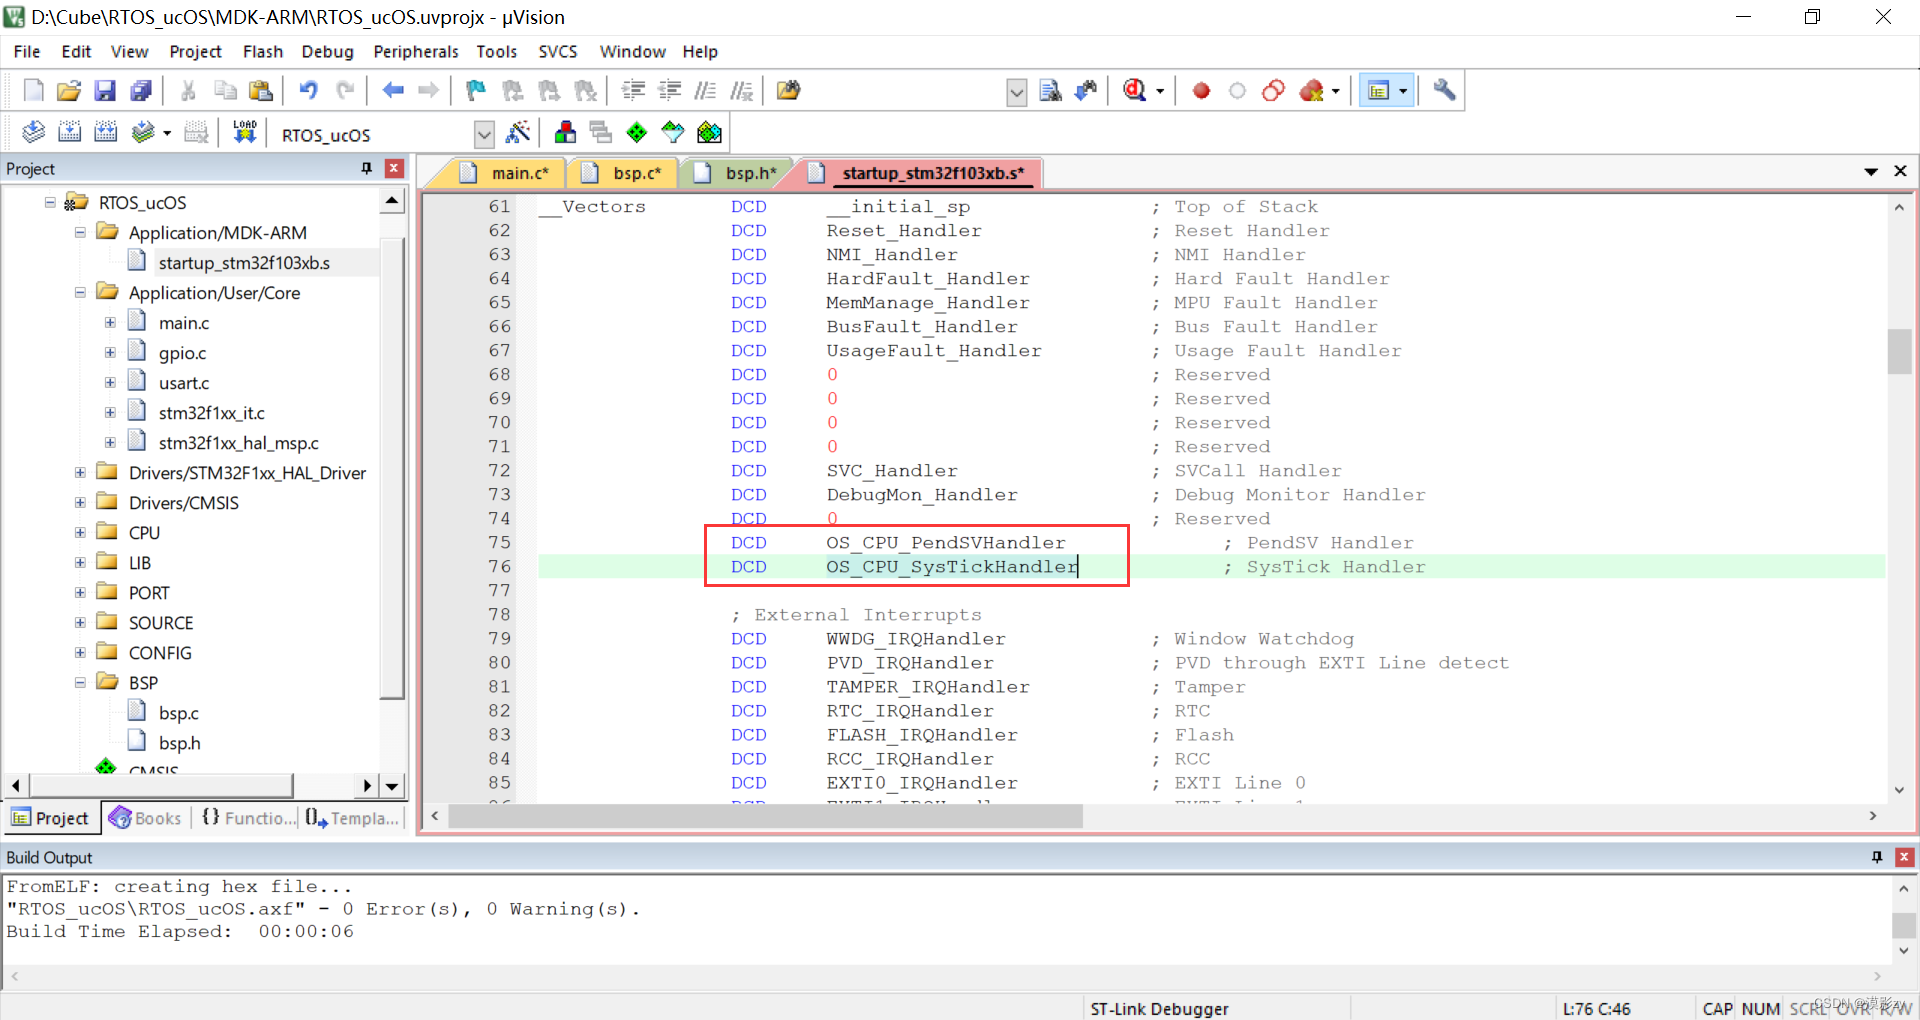Click the New file icon

click(x=33, y=91)
